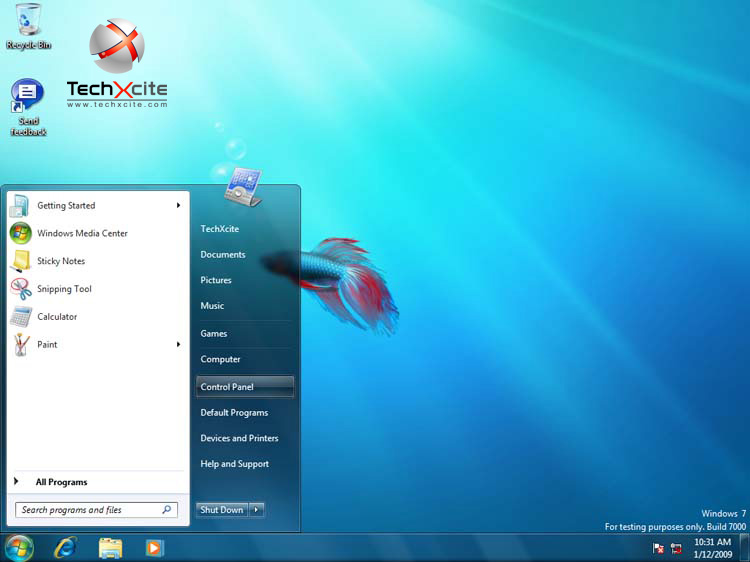The height and width of the screenshot is (562, 750).
Task: Open Music from the Start menu
Action: tap(212, 306)
